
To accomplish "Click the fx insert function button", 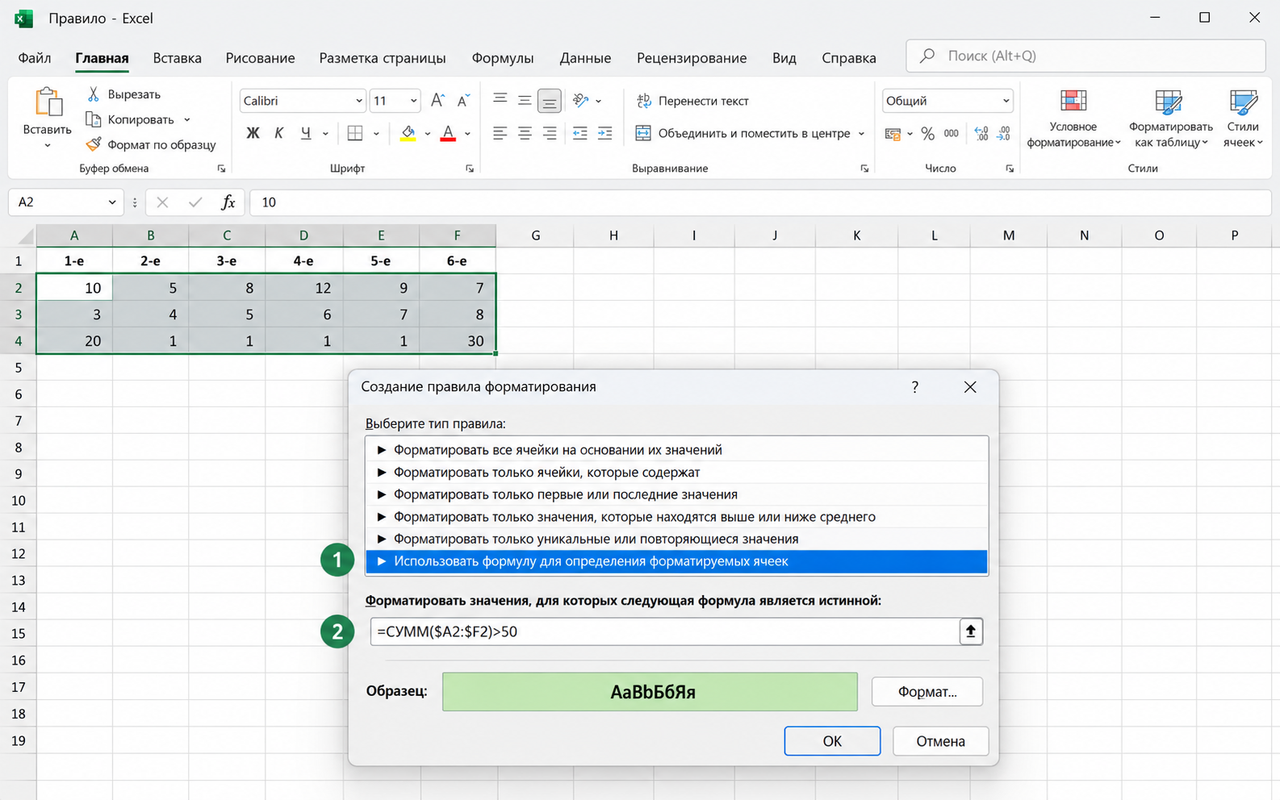I will click(x=228, y=202).
